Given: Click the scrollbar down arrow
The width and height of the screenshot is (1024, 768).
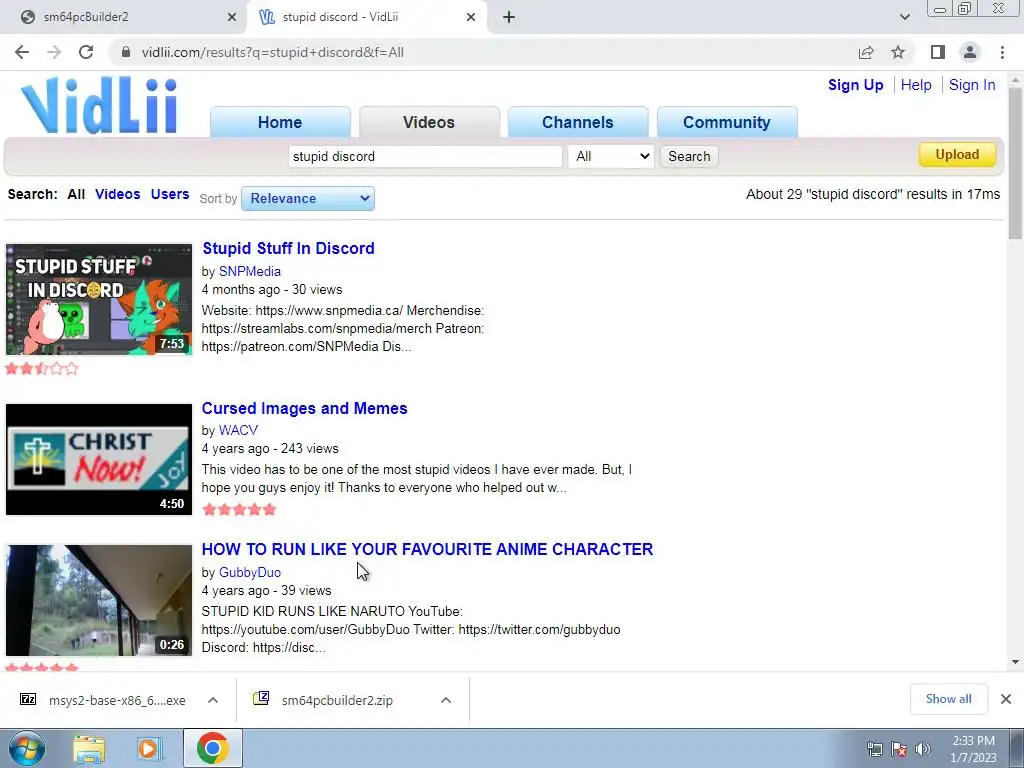Looking at the screenshot, I should point(1015,662).
